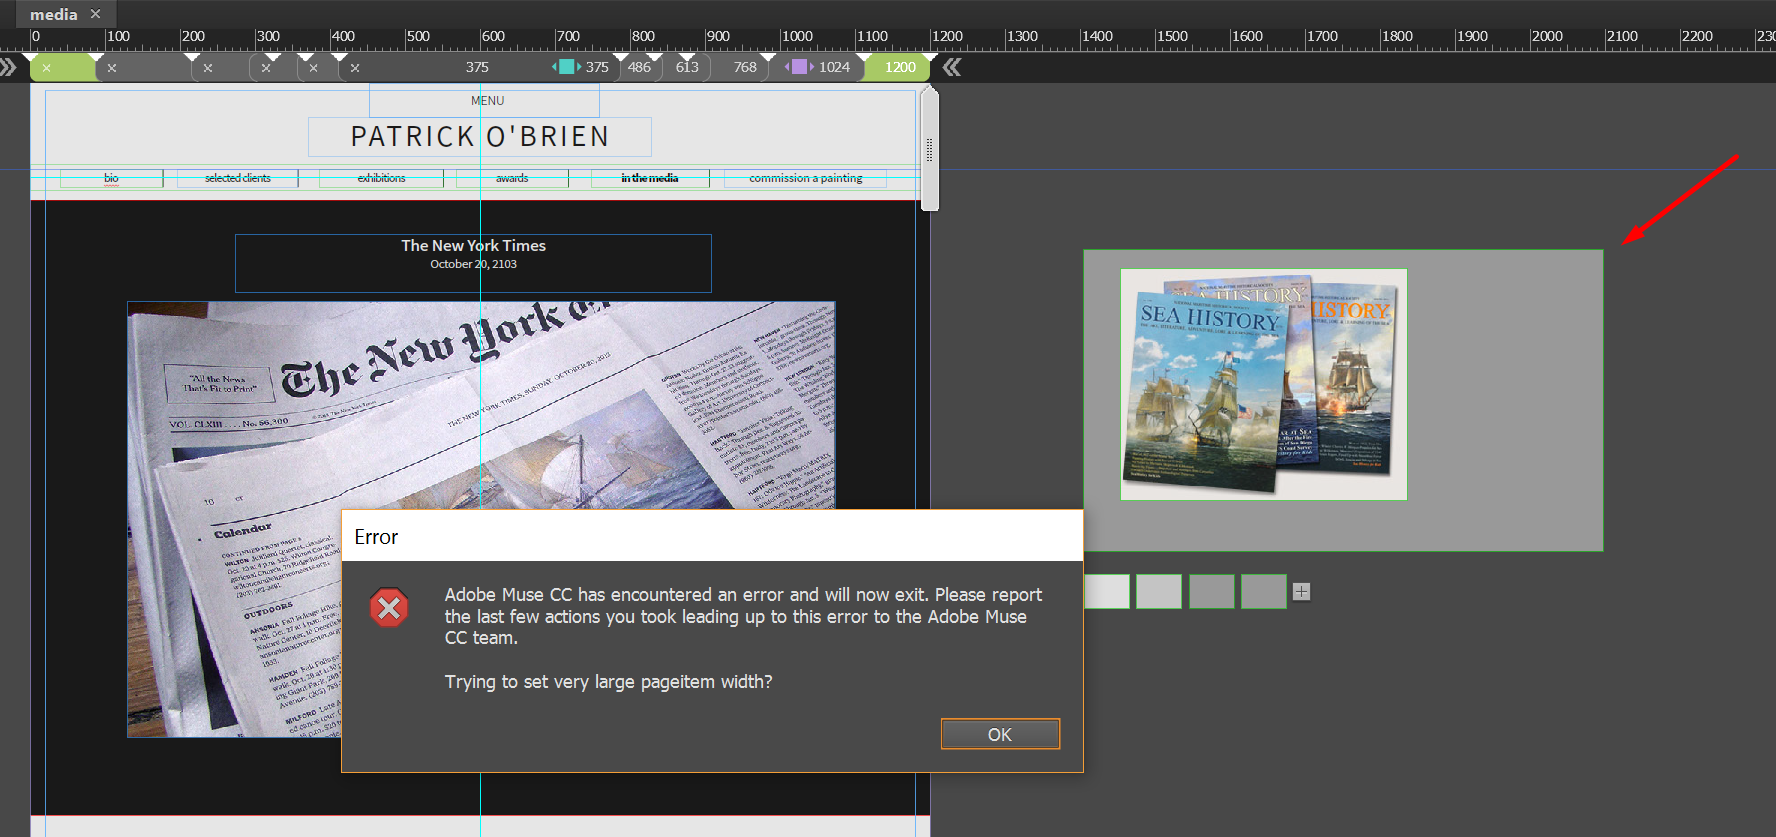Click the teal swatch beside 375
The width and height of the screenshot is (1776, 837).
tap(567, 67)
